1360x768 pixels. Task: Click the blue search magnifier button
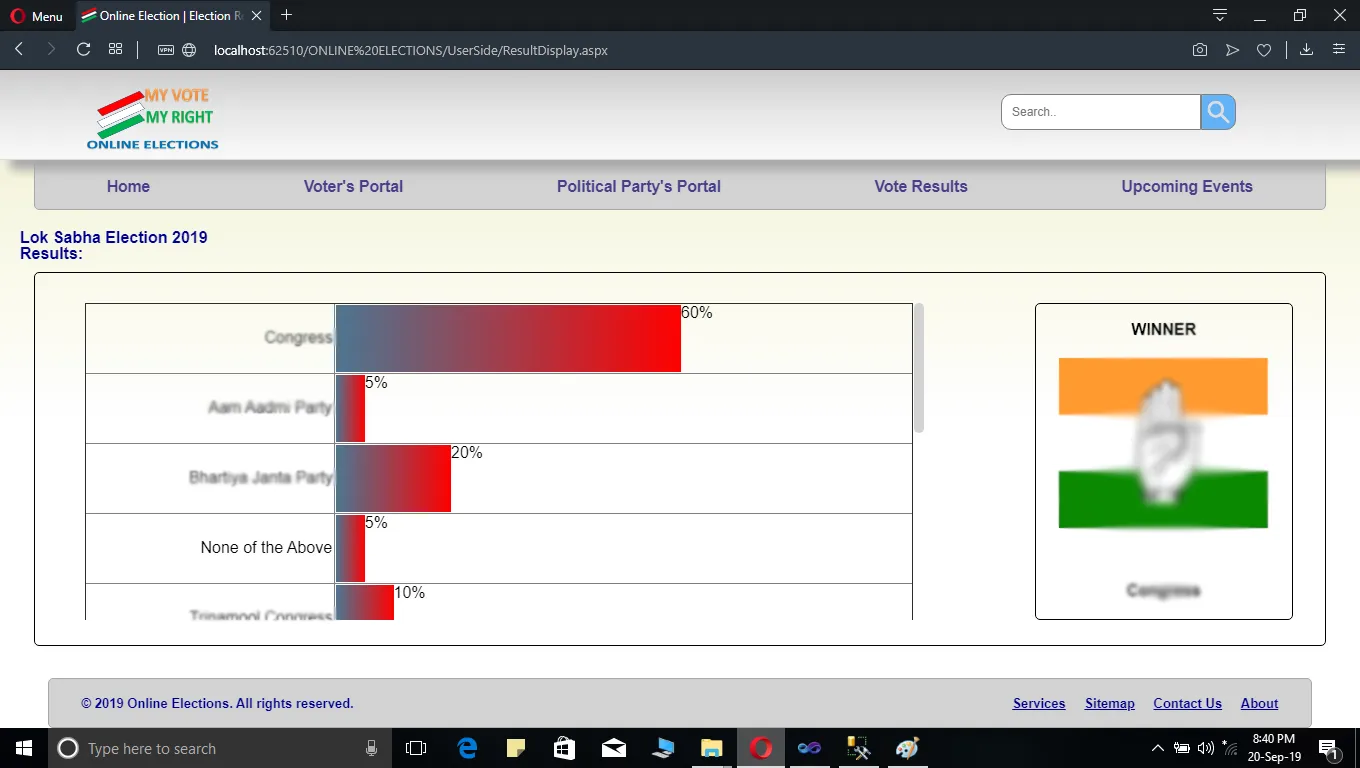pyautogui.click(x=1218, y=112)
